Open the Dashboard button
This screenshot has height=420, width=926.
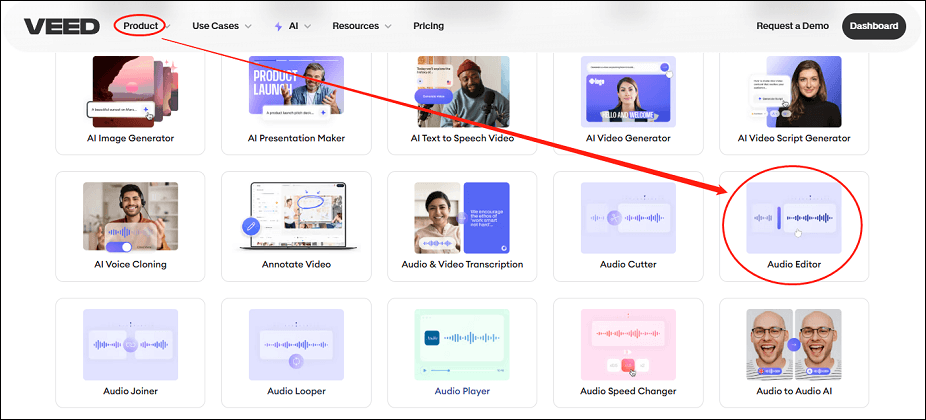pyautogui.click(x=874, y=26)
